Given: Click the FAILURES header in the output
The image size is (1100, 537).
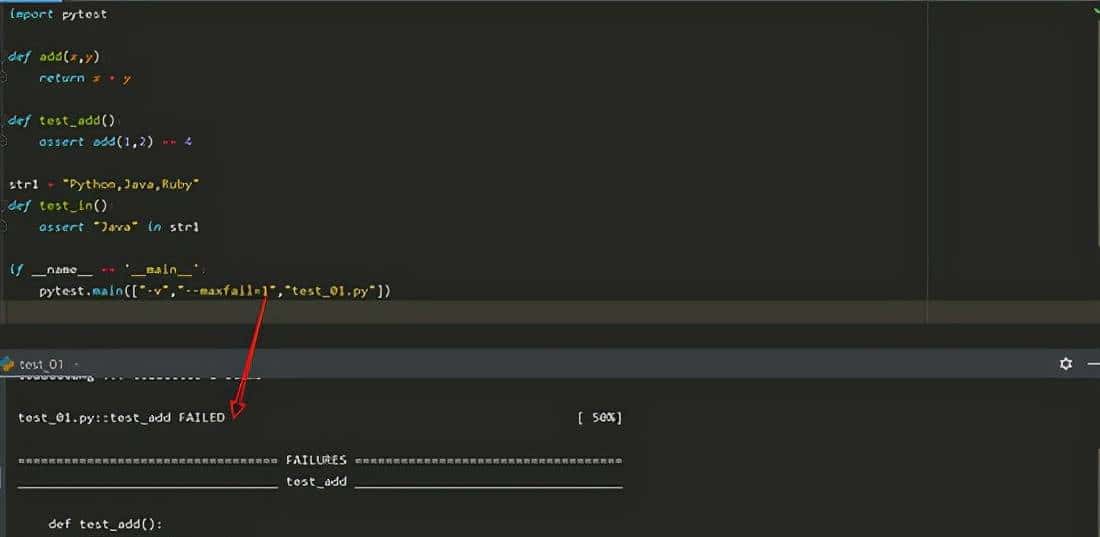Looking at the screenshot, I should 316,460.
